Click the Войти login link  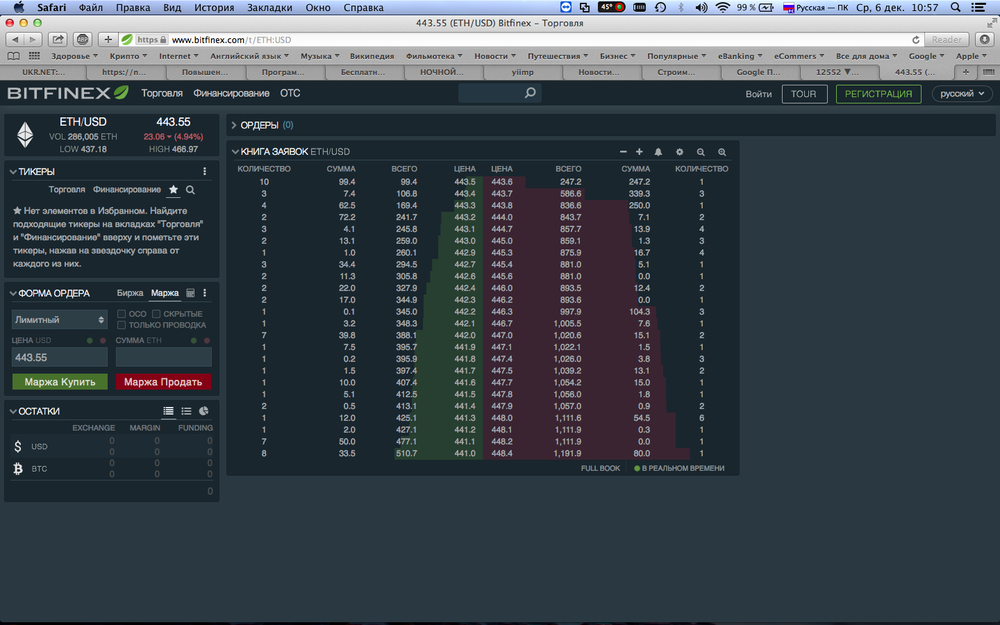(758, 94)
